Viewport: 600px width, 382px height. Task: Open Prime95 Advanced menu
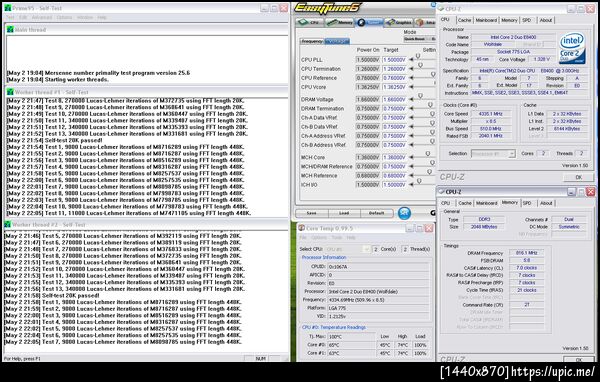point(42,18)
